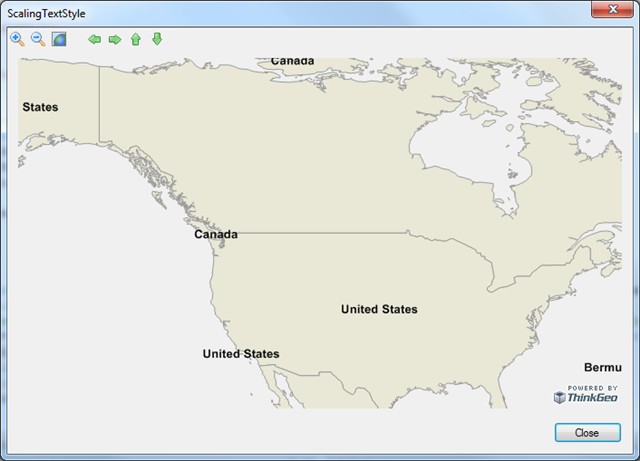
Task: Click the Close button
Action: click(588, 432)
